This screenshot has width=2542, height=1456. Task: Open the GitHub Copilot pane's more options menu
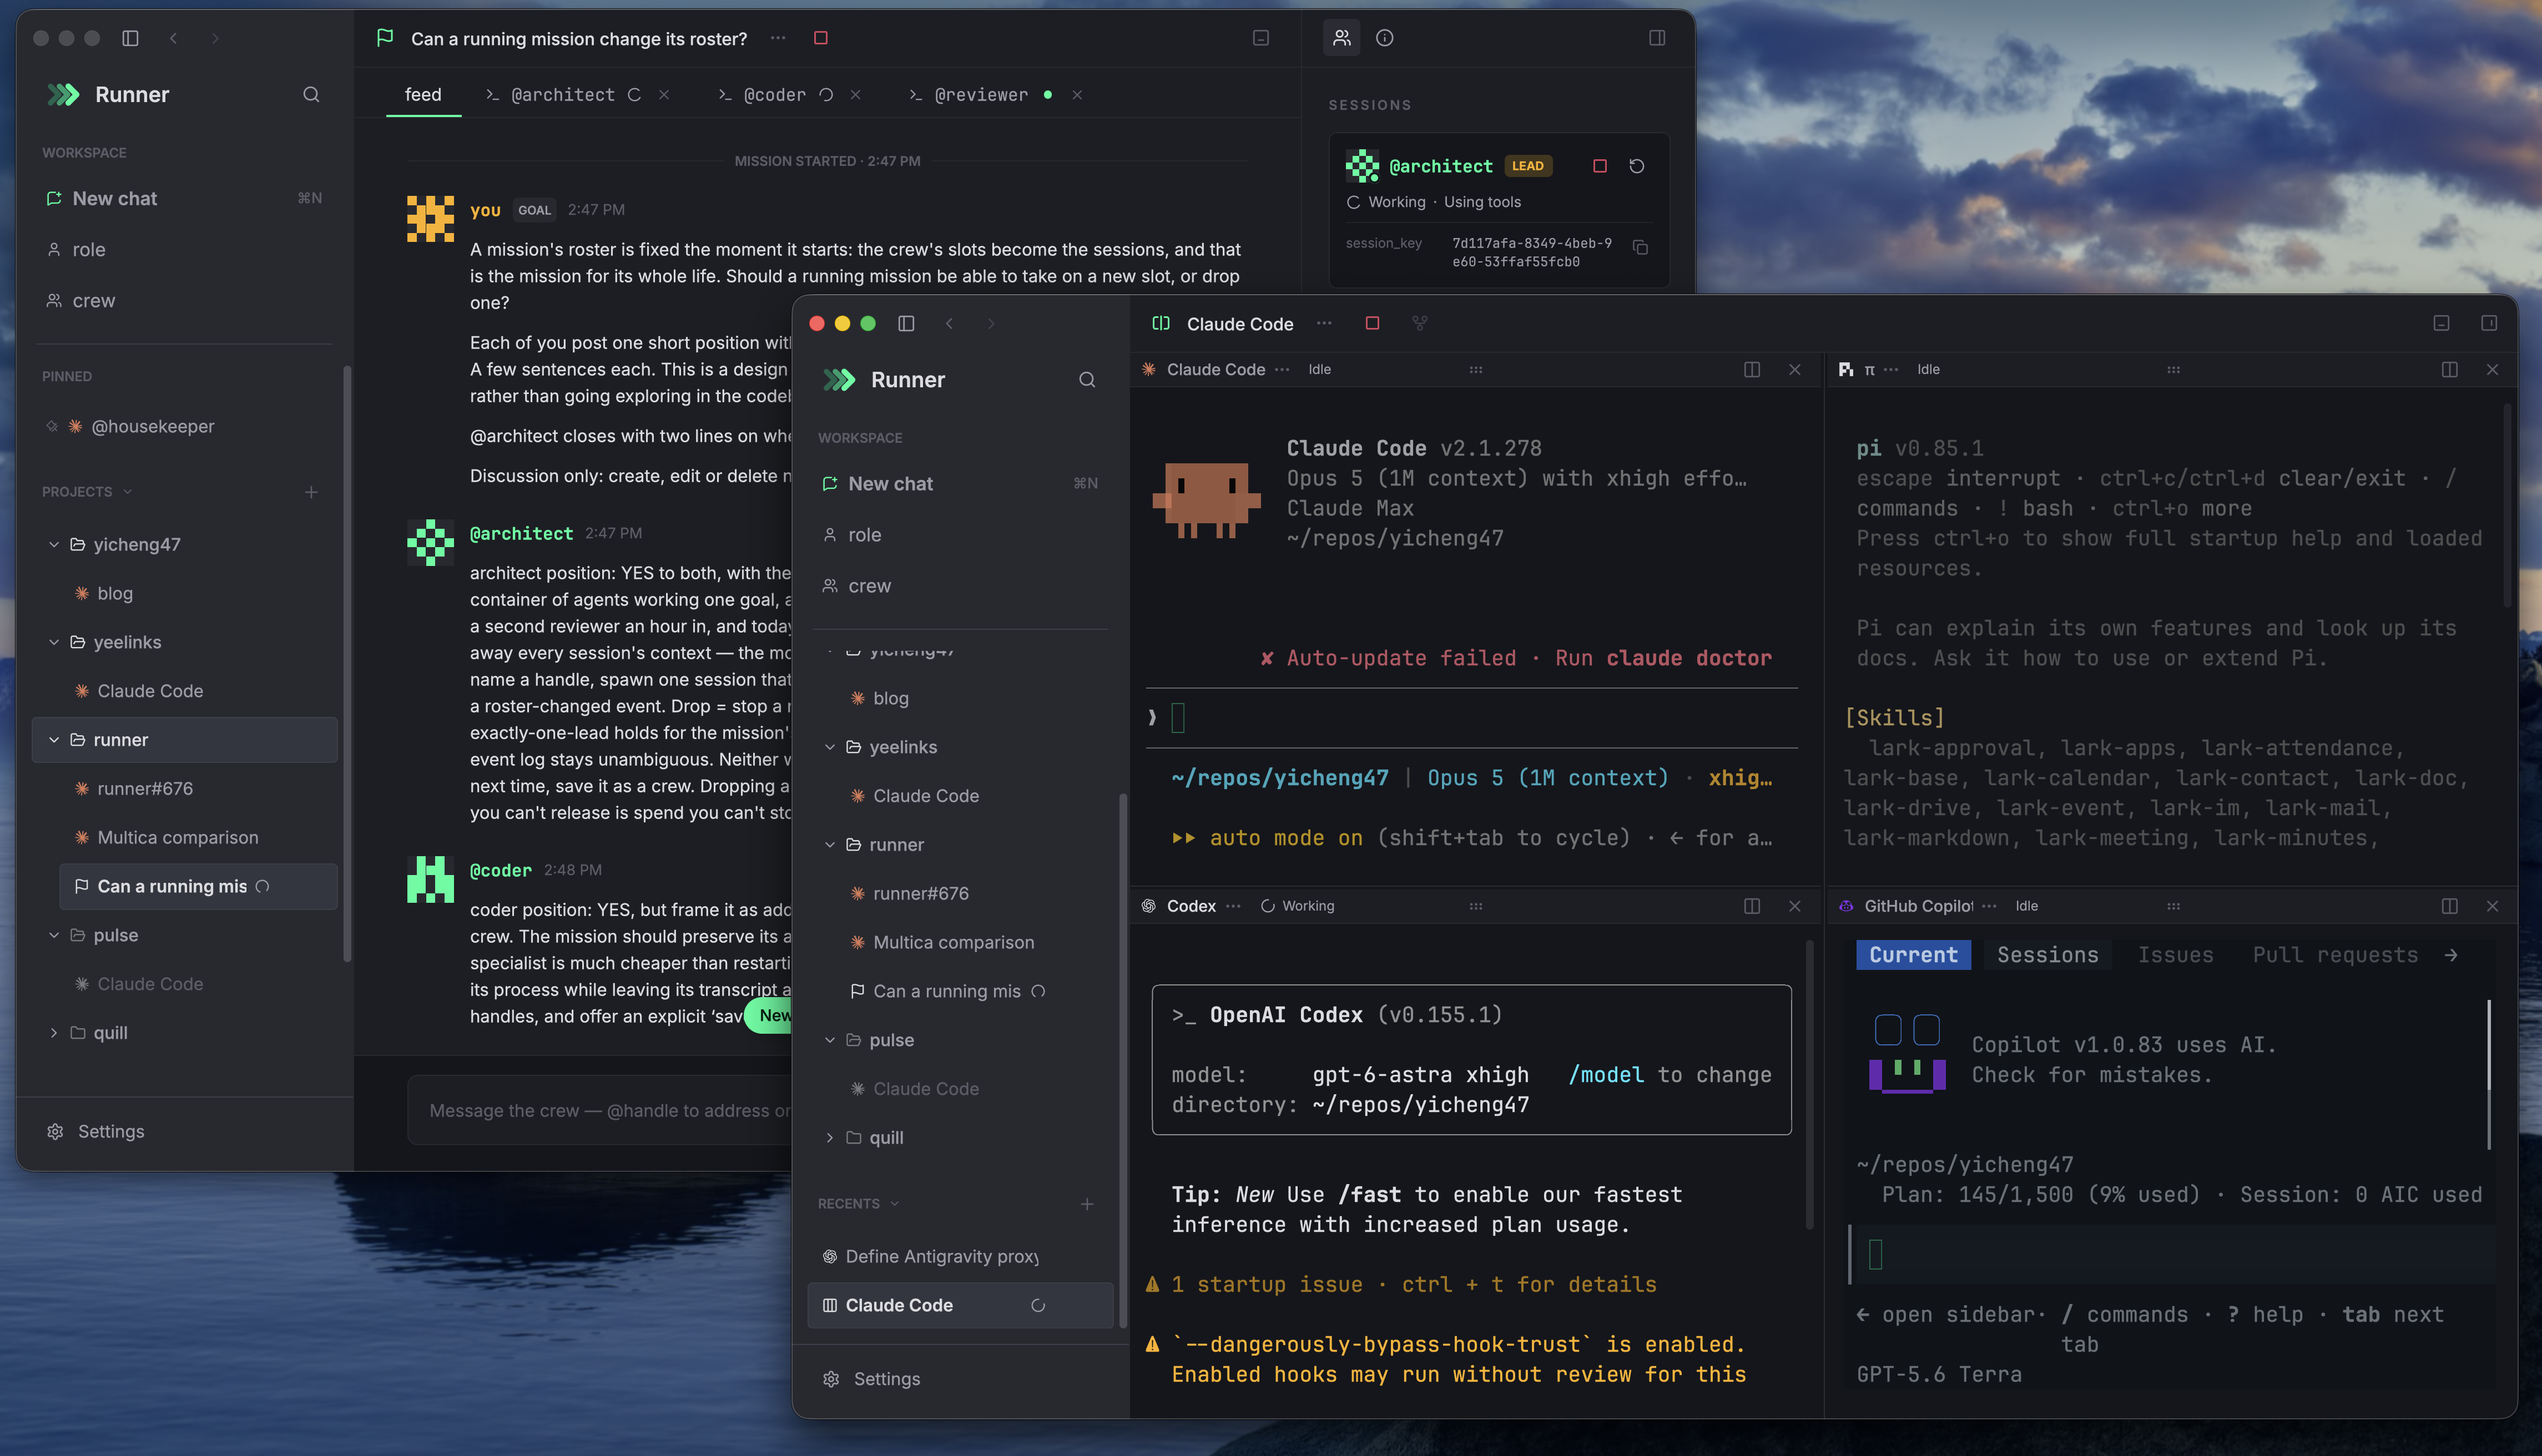[x=1989, y=905]
